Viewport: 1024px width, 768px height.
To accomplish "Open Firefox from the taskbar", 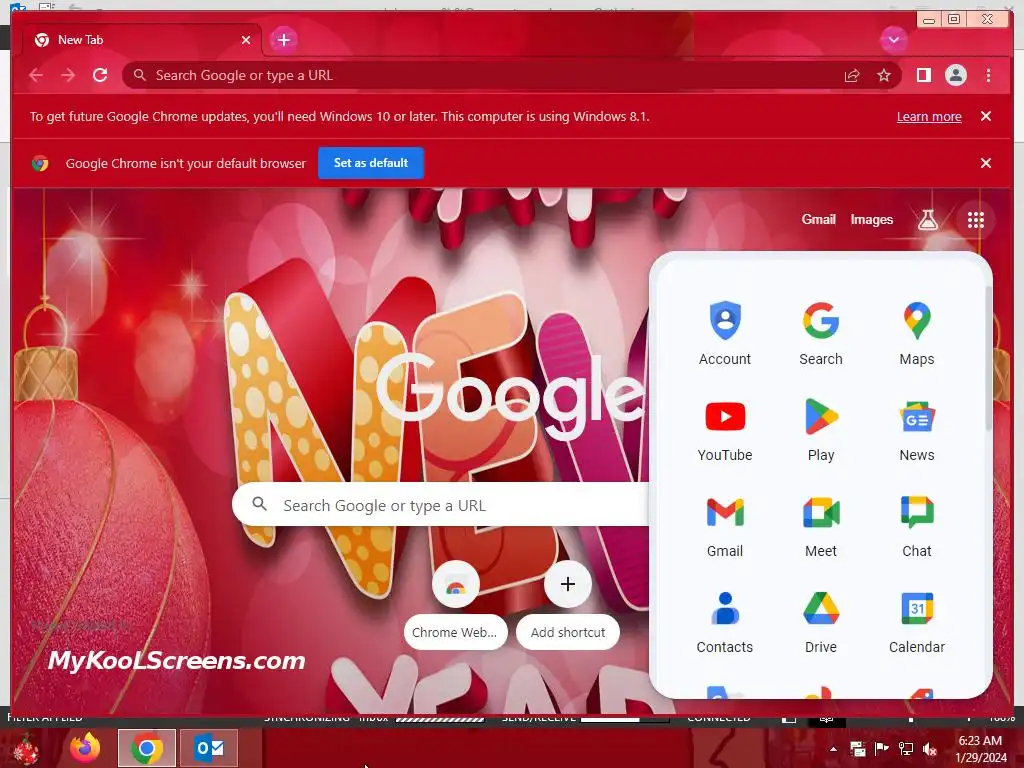I will point(85,748).
